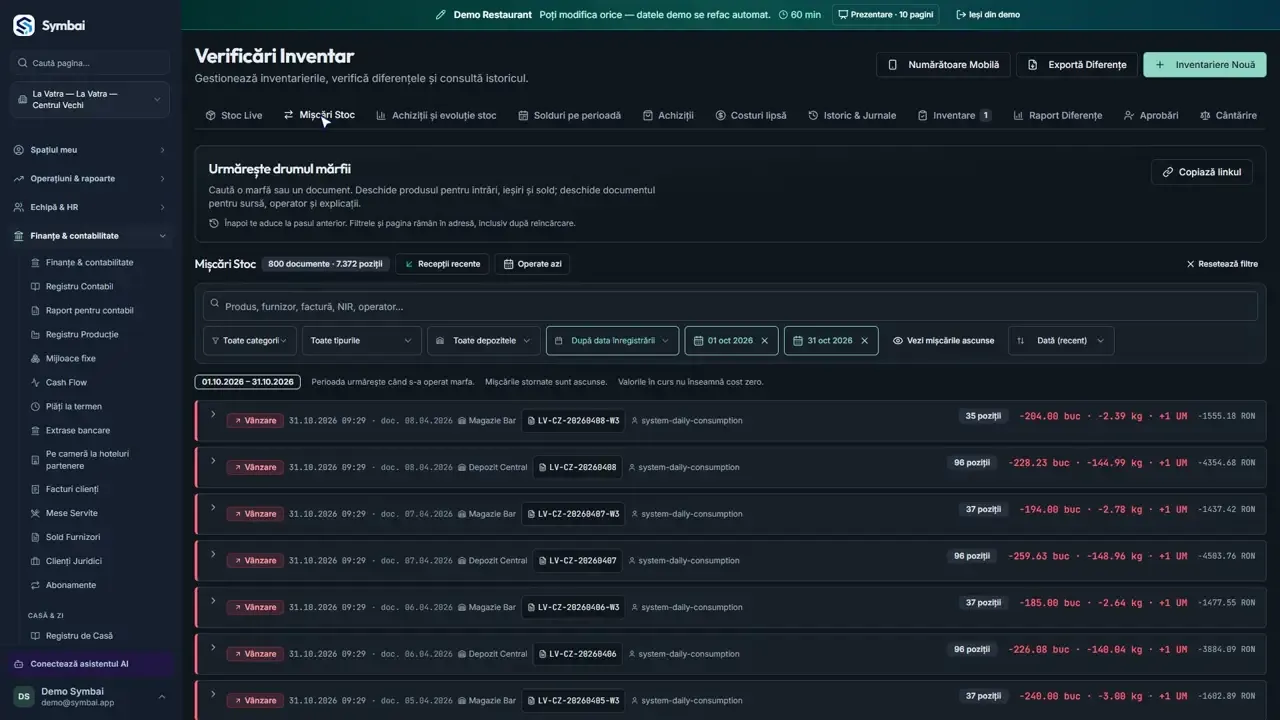
Task: Toggle Vezi mișcările ascunse visibility
Action: (943, 341)
